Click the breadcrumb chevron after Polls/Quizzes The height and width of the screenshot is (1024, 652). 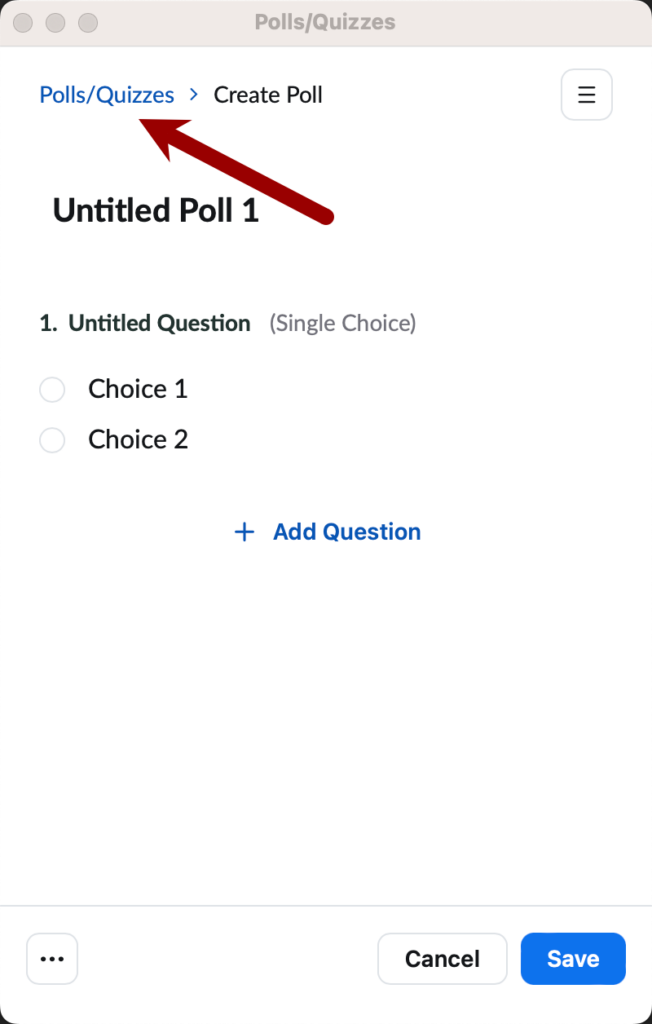click(192, 94)
